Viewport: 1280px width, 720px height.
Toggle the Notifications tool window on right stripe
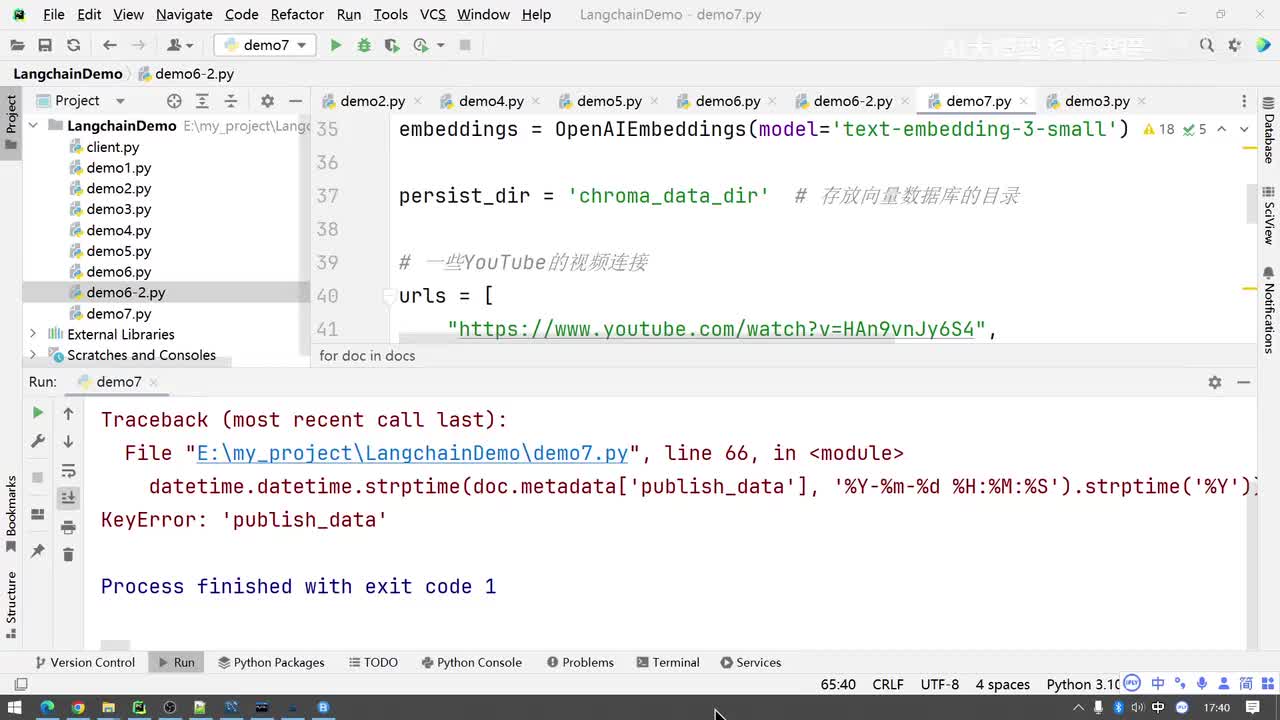tap(1269, 311)
